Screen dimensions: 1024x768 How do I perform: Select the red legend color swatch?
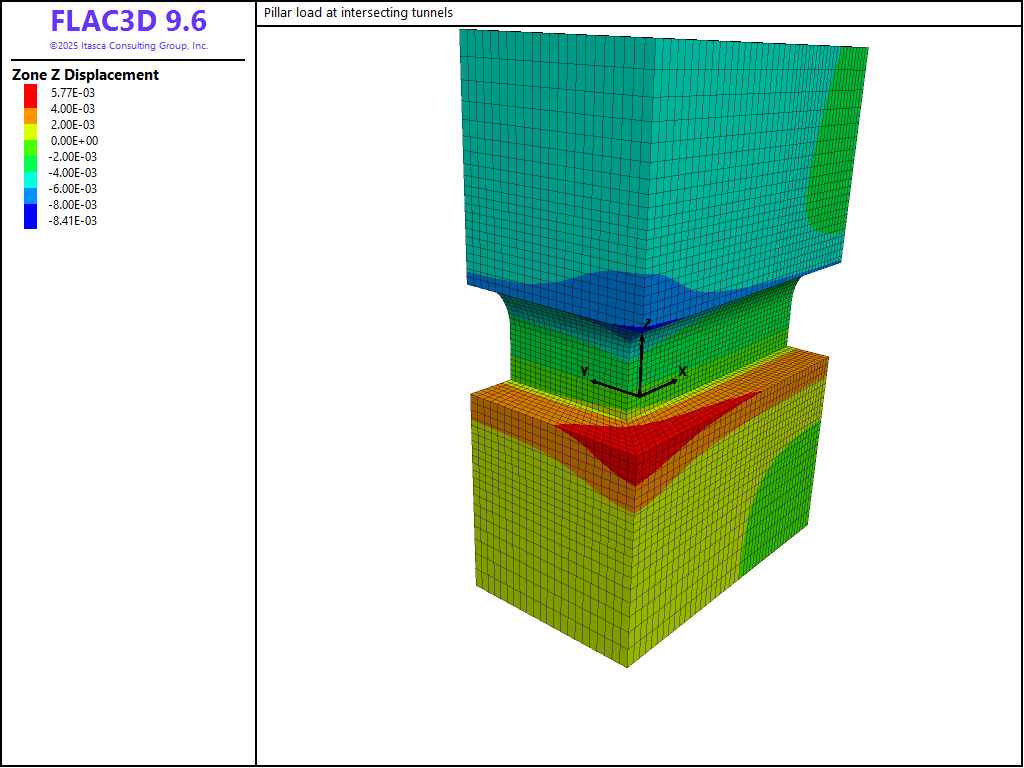click(x=31, y=93)
